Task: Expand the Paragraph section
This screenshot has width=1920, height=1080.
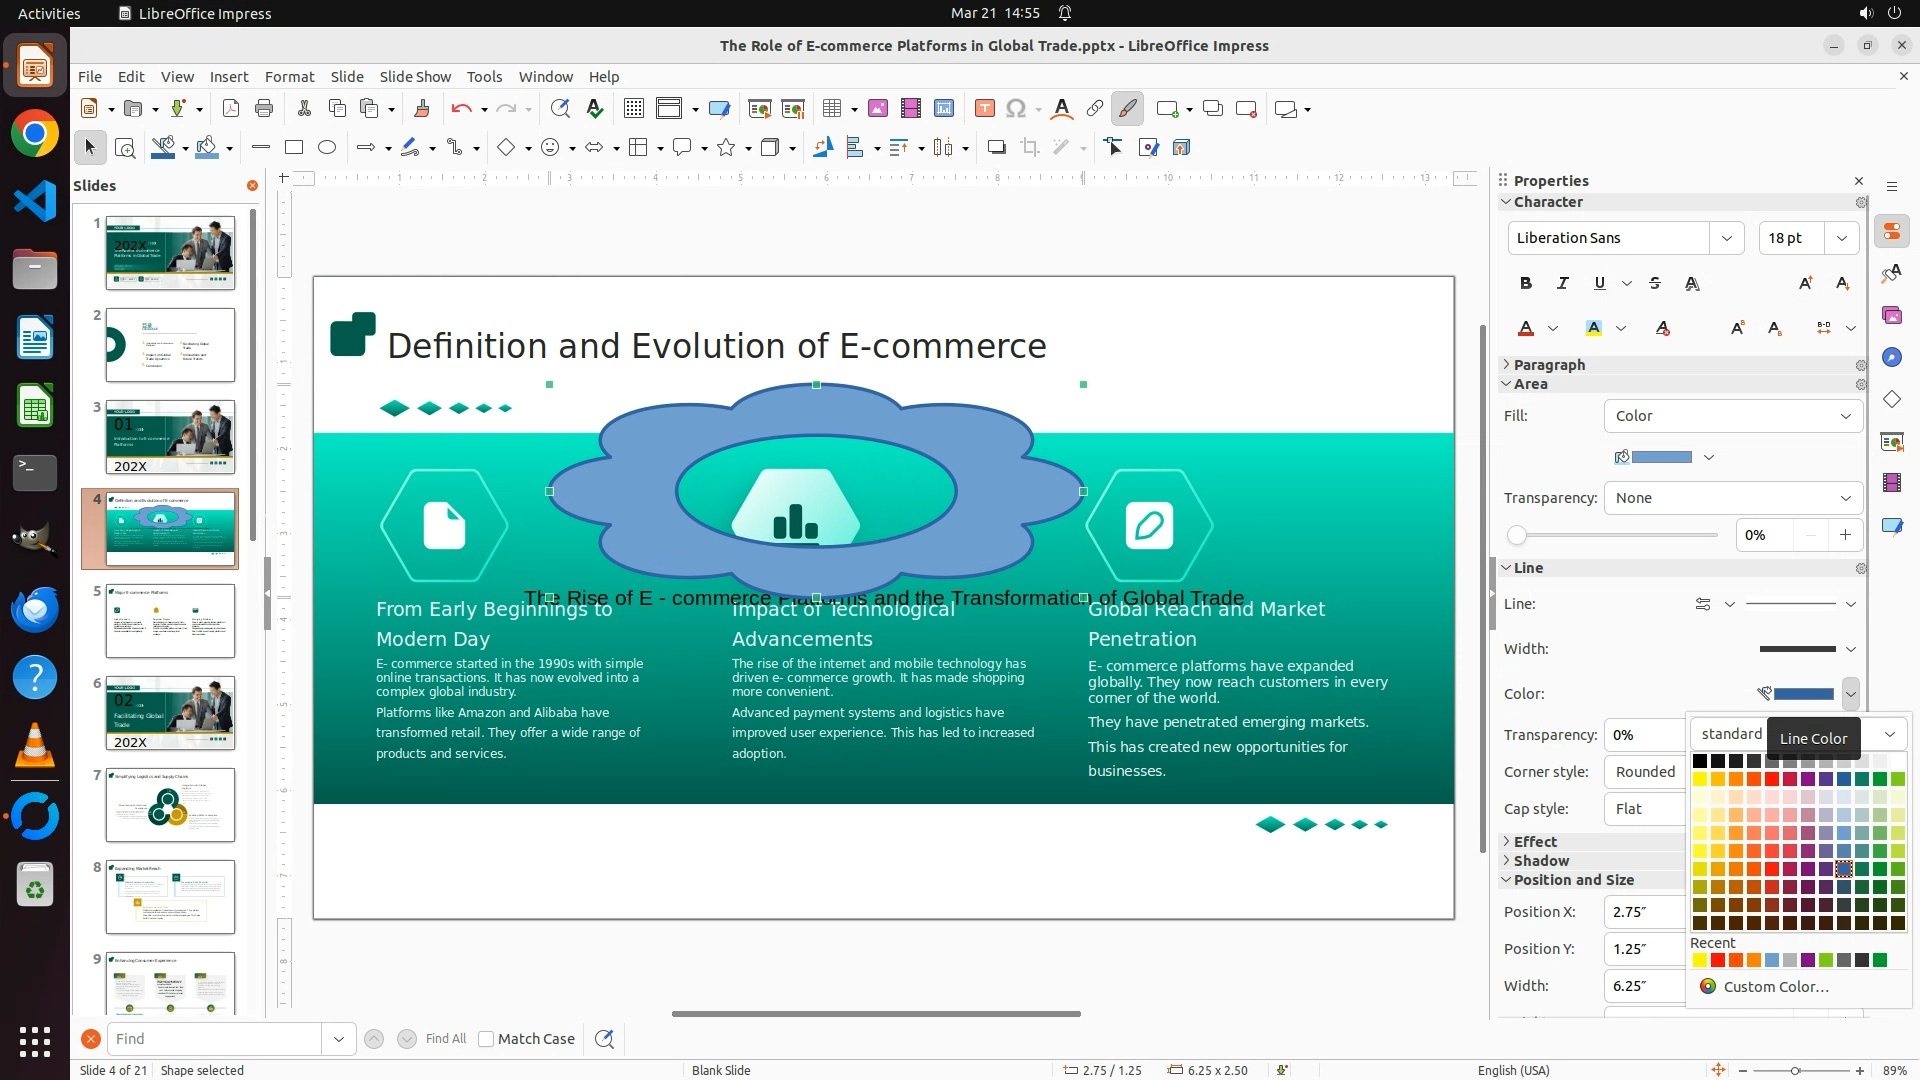Action: pos(1549,365)
